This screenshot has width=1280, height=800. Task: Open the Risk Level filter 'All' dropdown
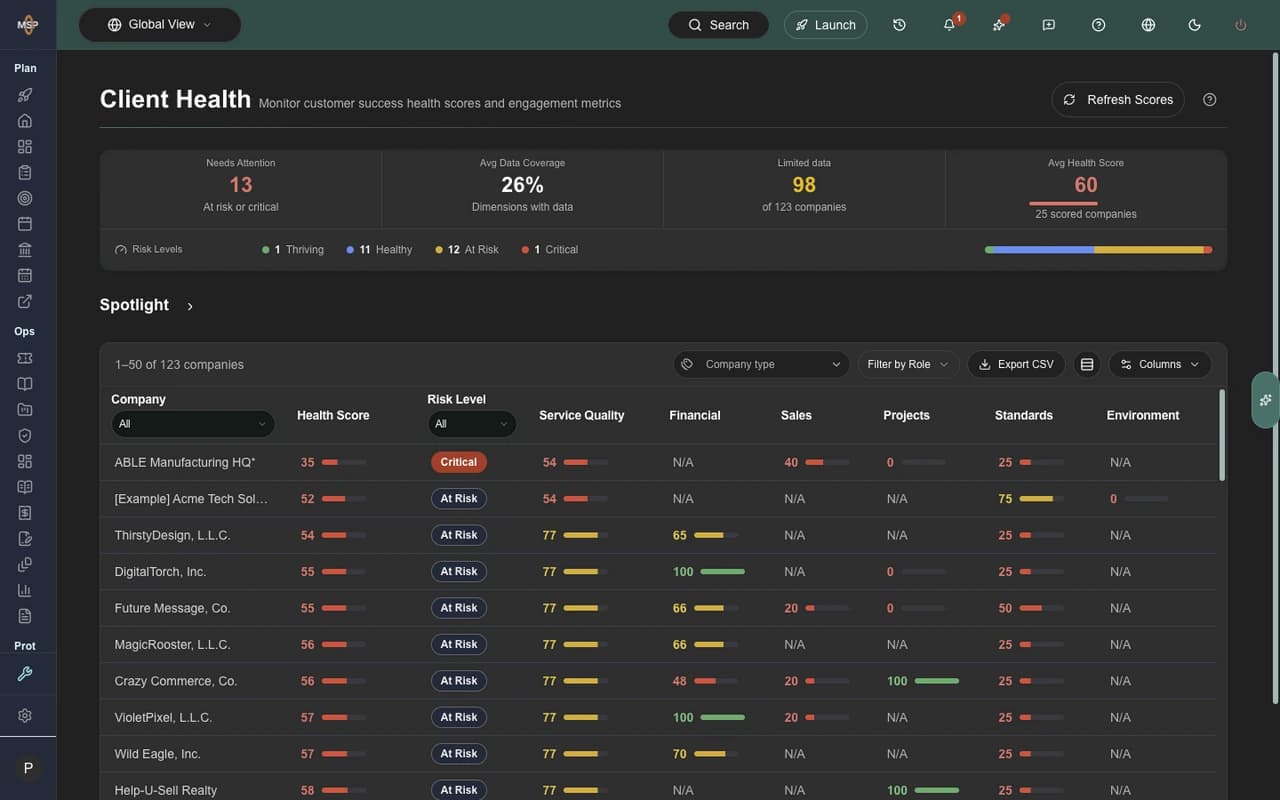click(472, 424)
